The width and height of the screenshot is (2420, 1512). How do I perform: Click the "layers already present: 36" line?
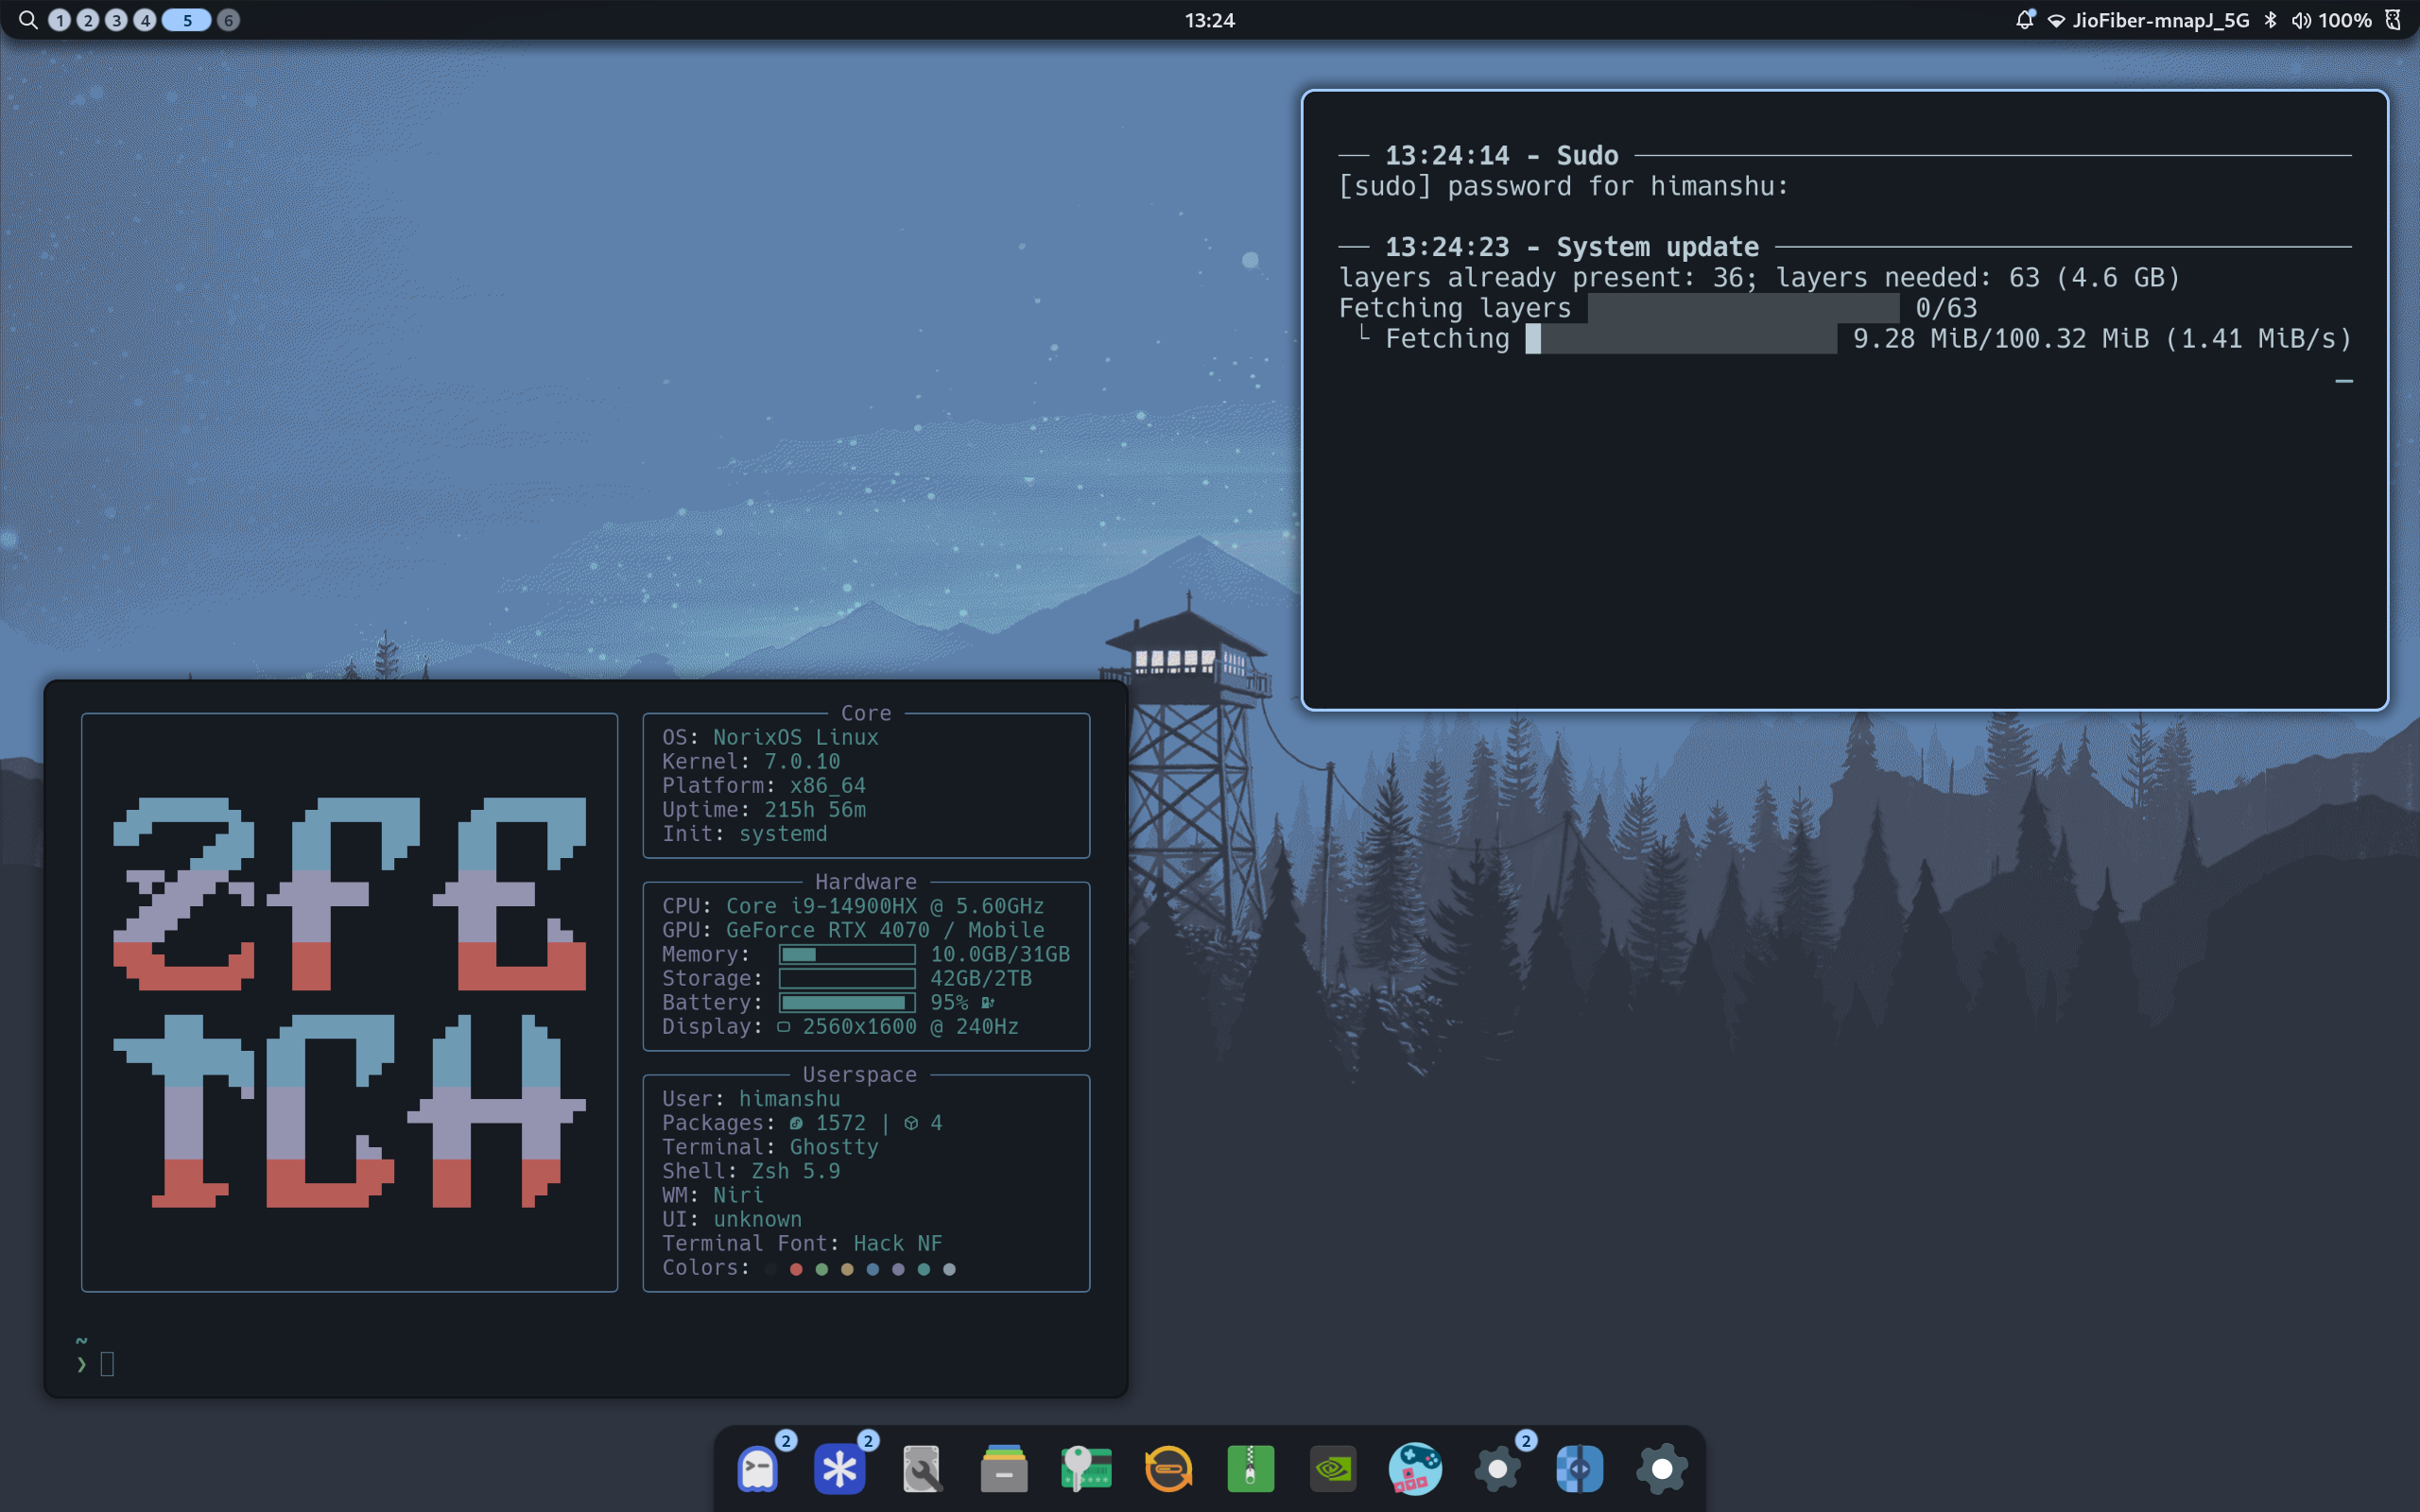(x=1759, y=278)
